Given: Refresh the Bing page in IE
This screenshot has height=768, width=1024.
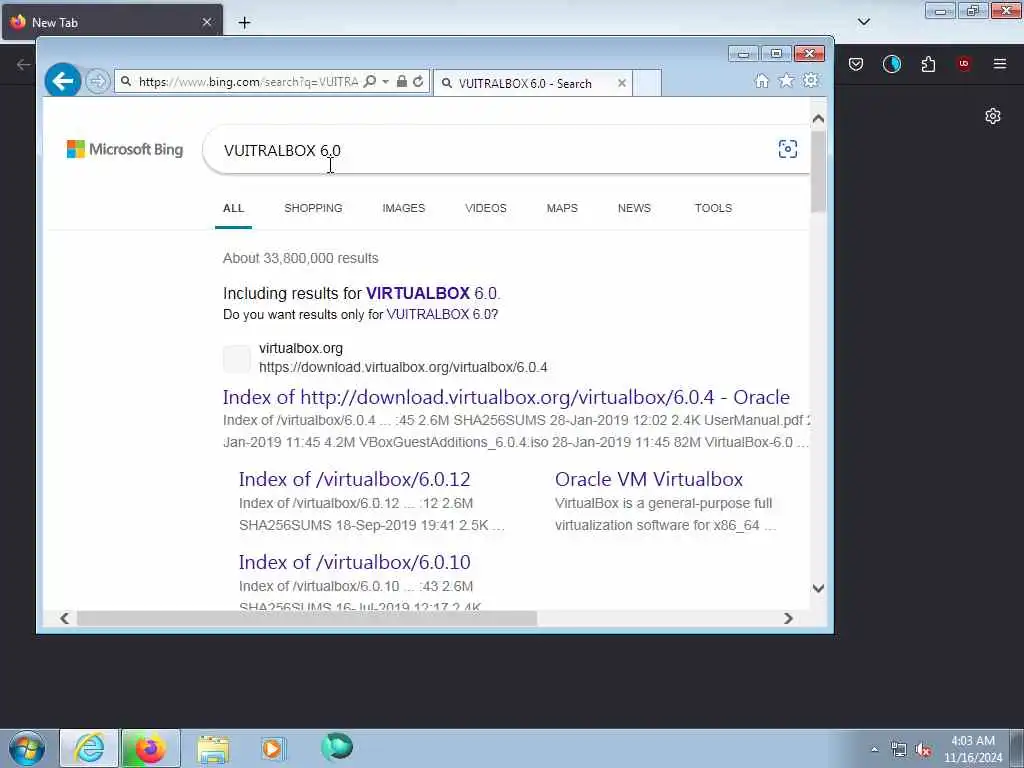Looking at the screenshot, I should tap(418, 82).
